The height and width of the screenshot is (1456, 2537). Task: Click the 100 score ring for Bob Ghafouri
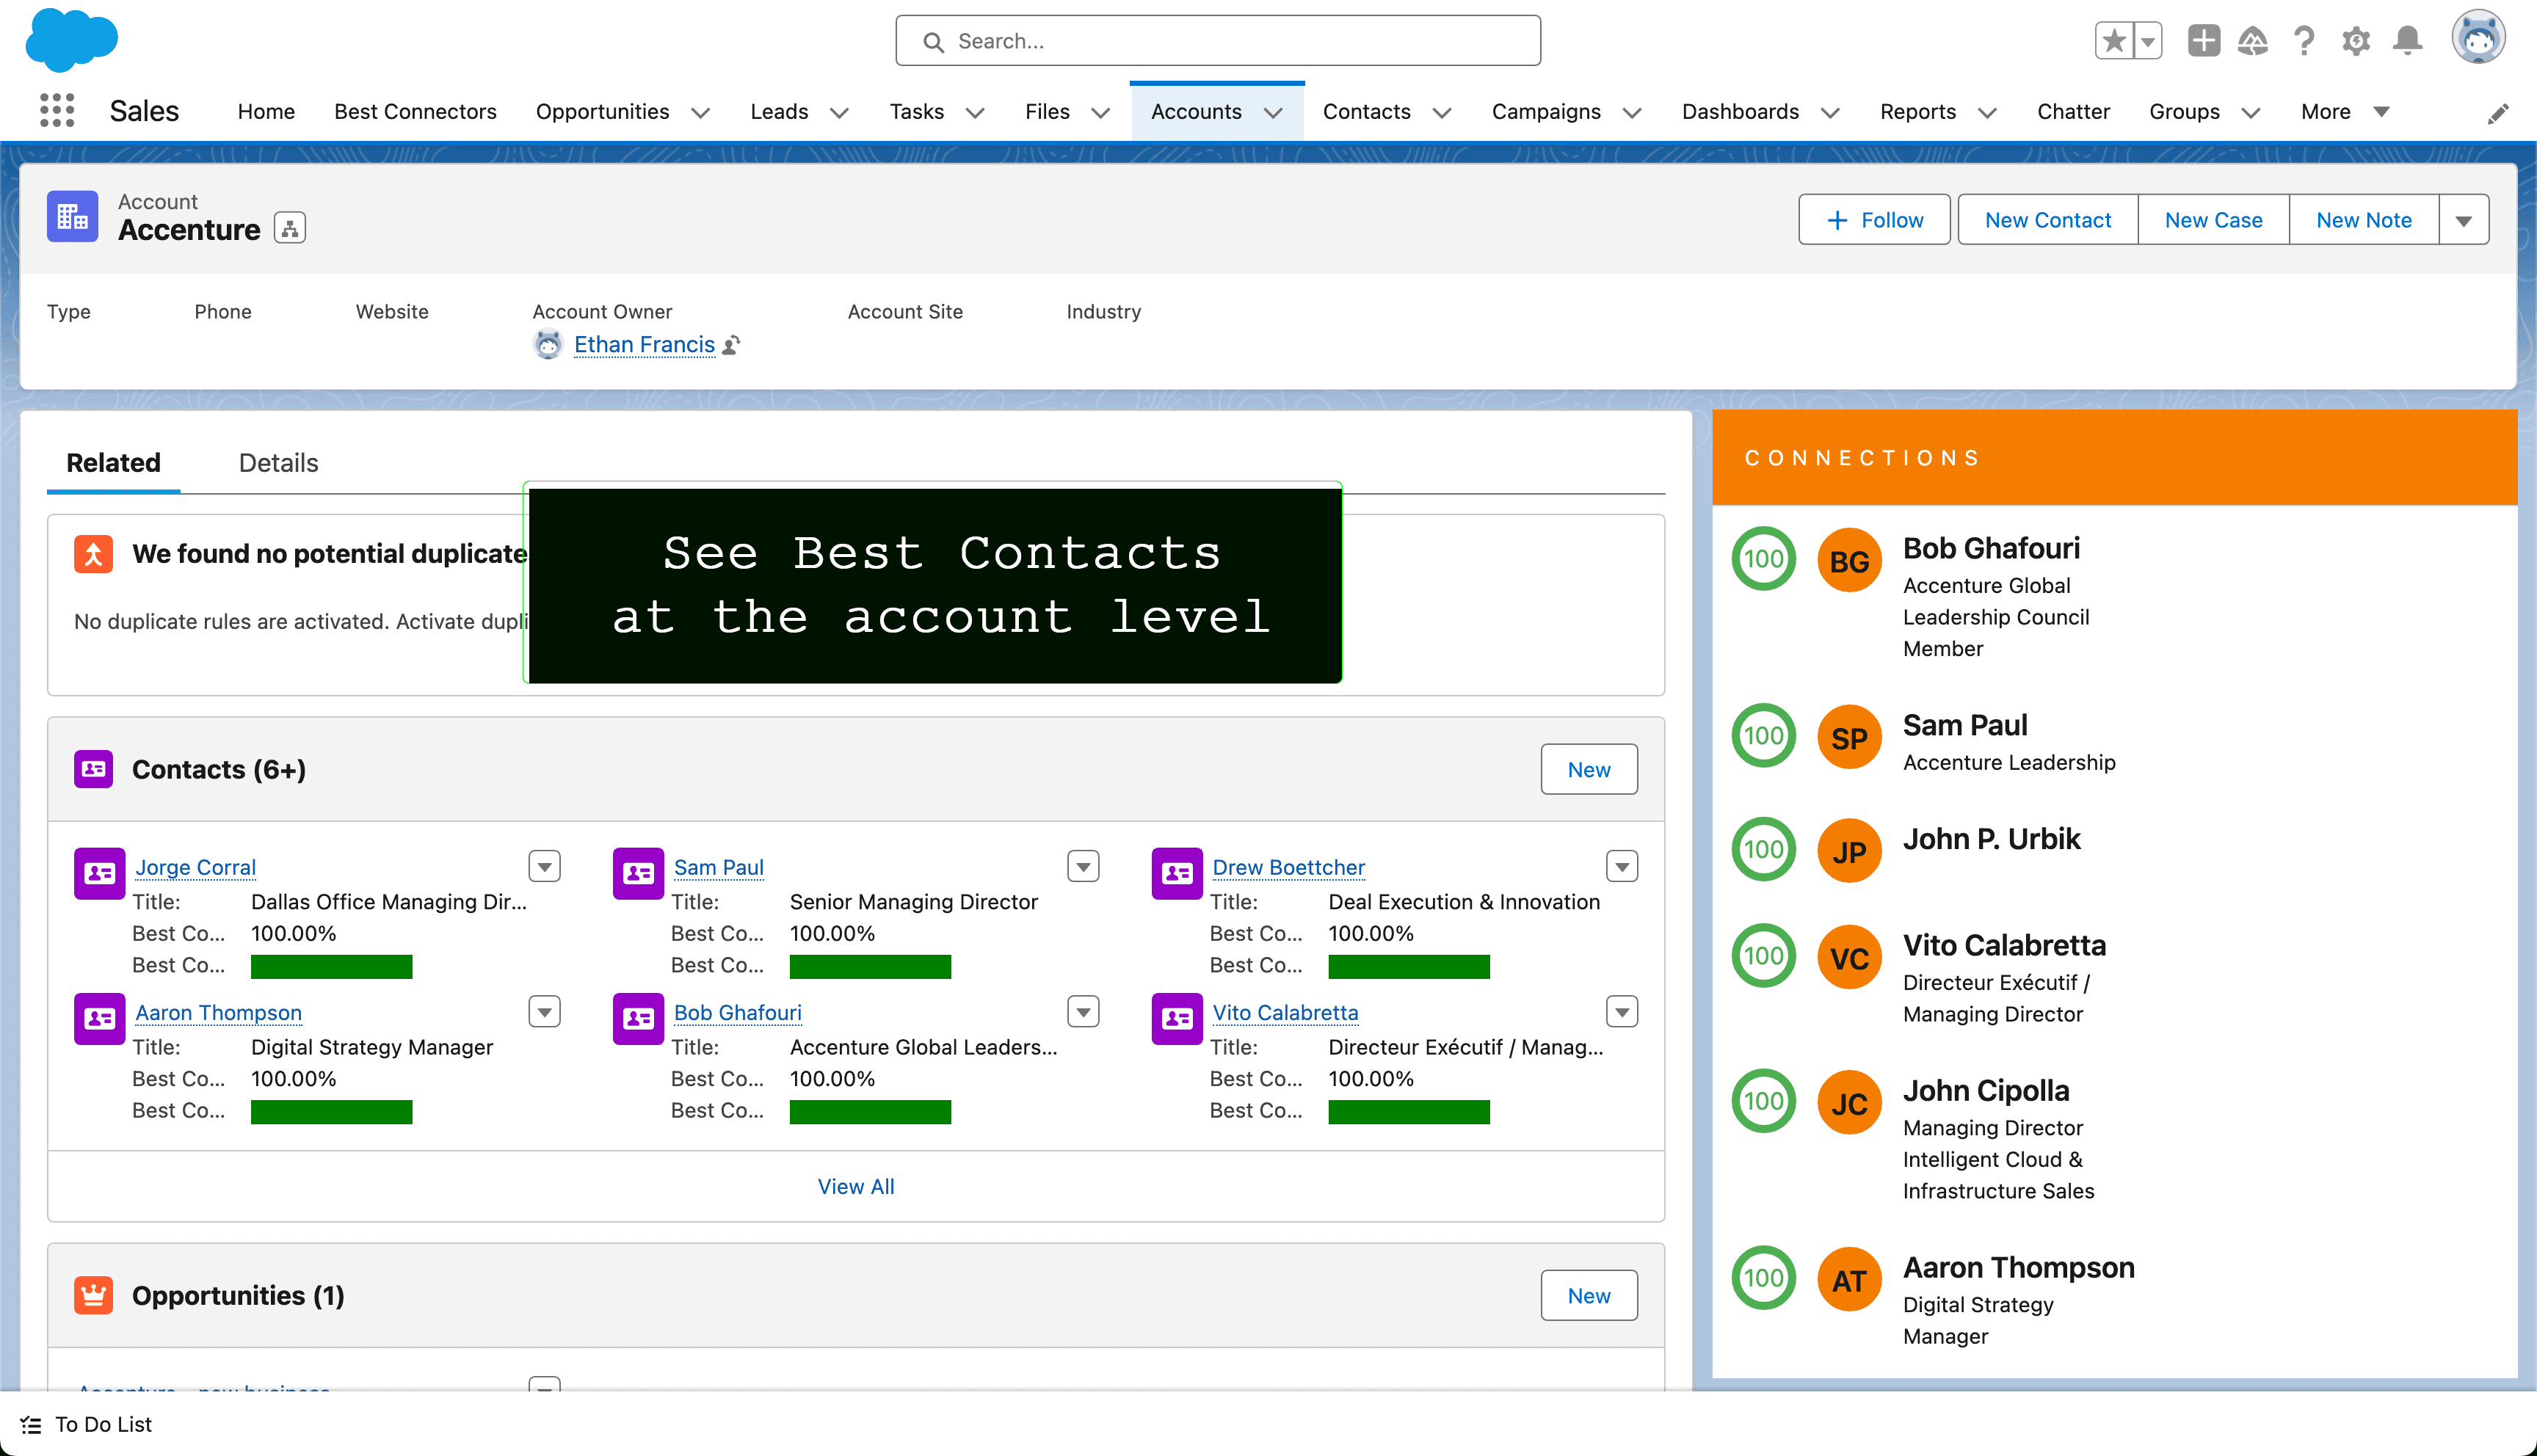[x=1763, y=558]
